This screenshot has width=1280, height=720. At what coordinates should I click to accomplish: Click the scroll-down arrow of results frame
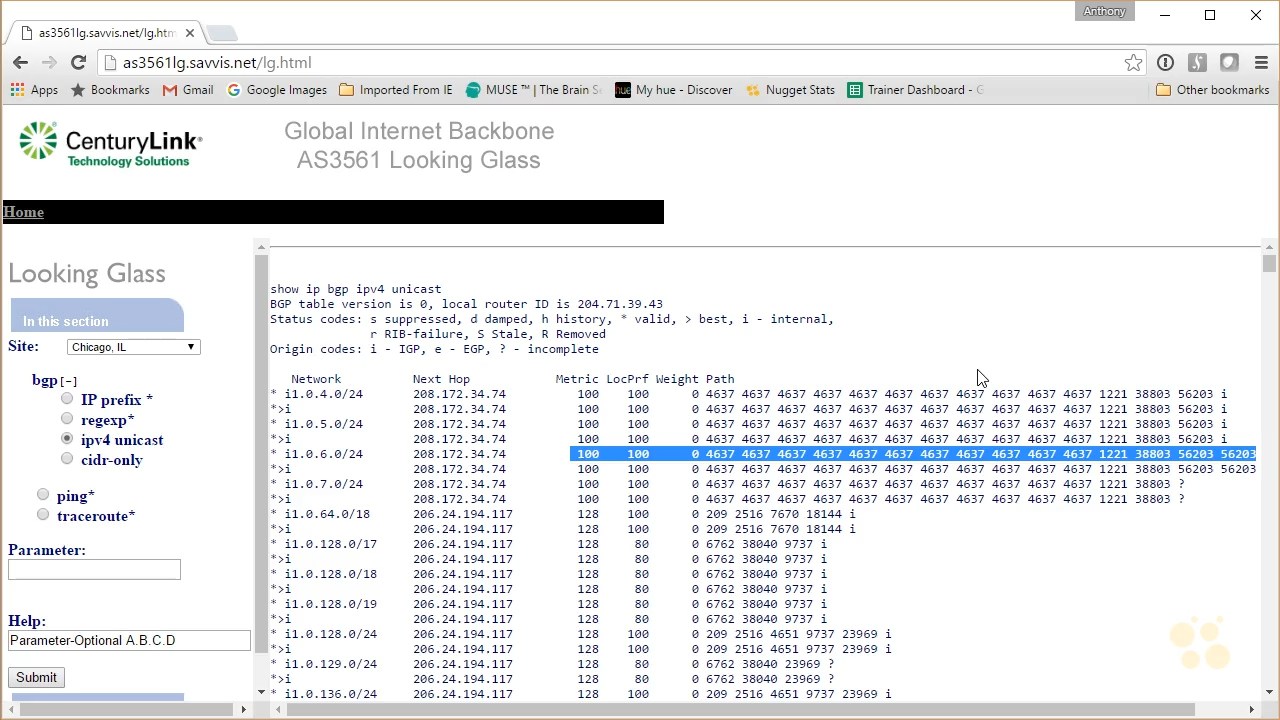pos(1269,691)
